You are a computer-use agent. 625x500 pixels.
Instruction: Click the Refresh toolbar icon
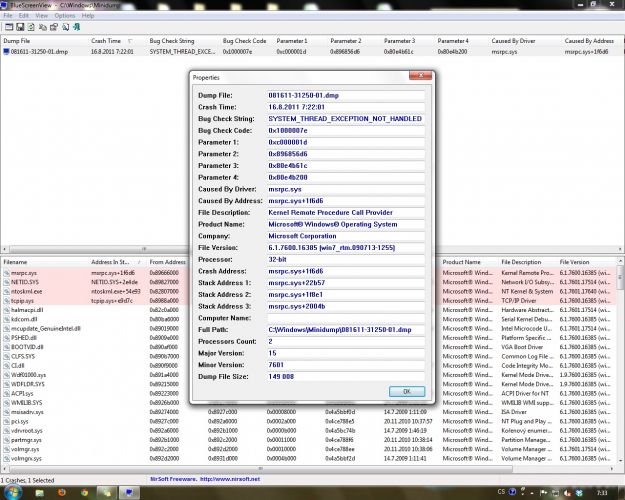coord(31,27)
